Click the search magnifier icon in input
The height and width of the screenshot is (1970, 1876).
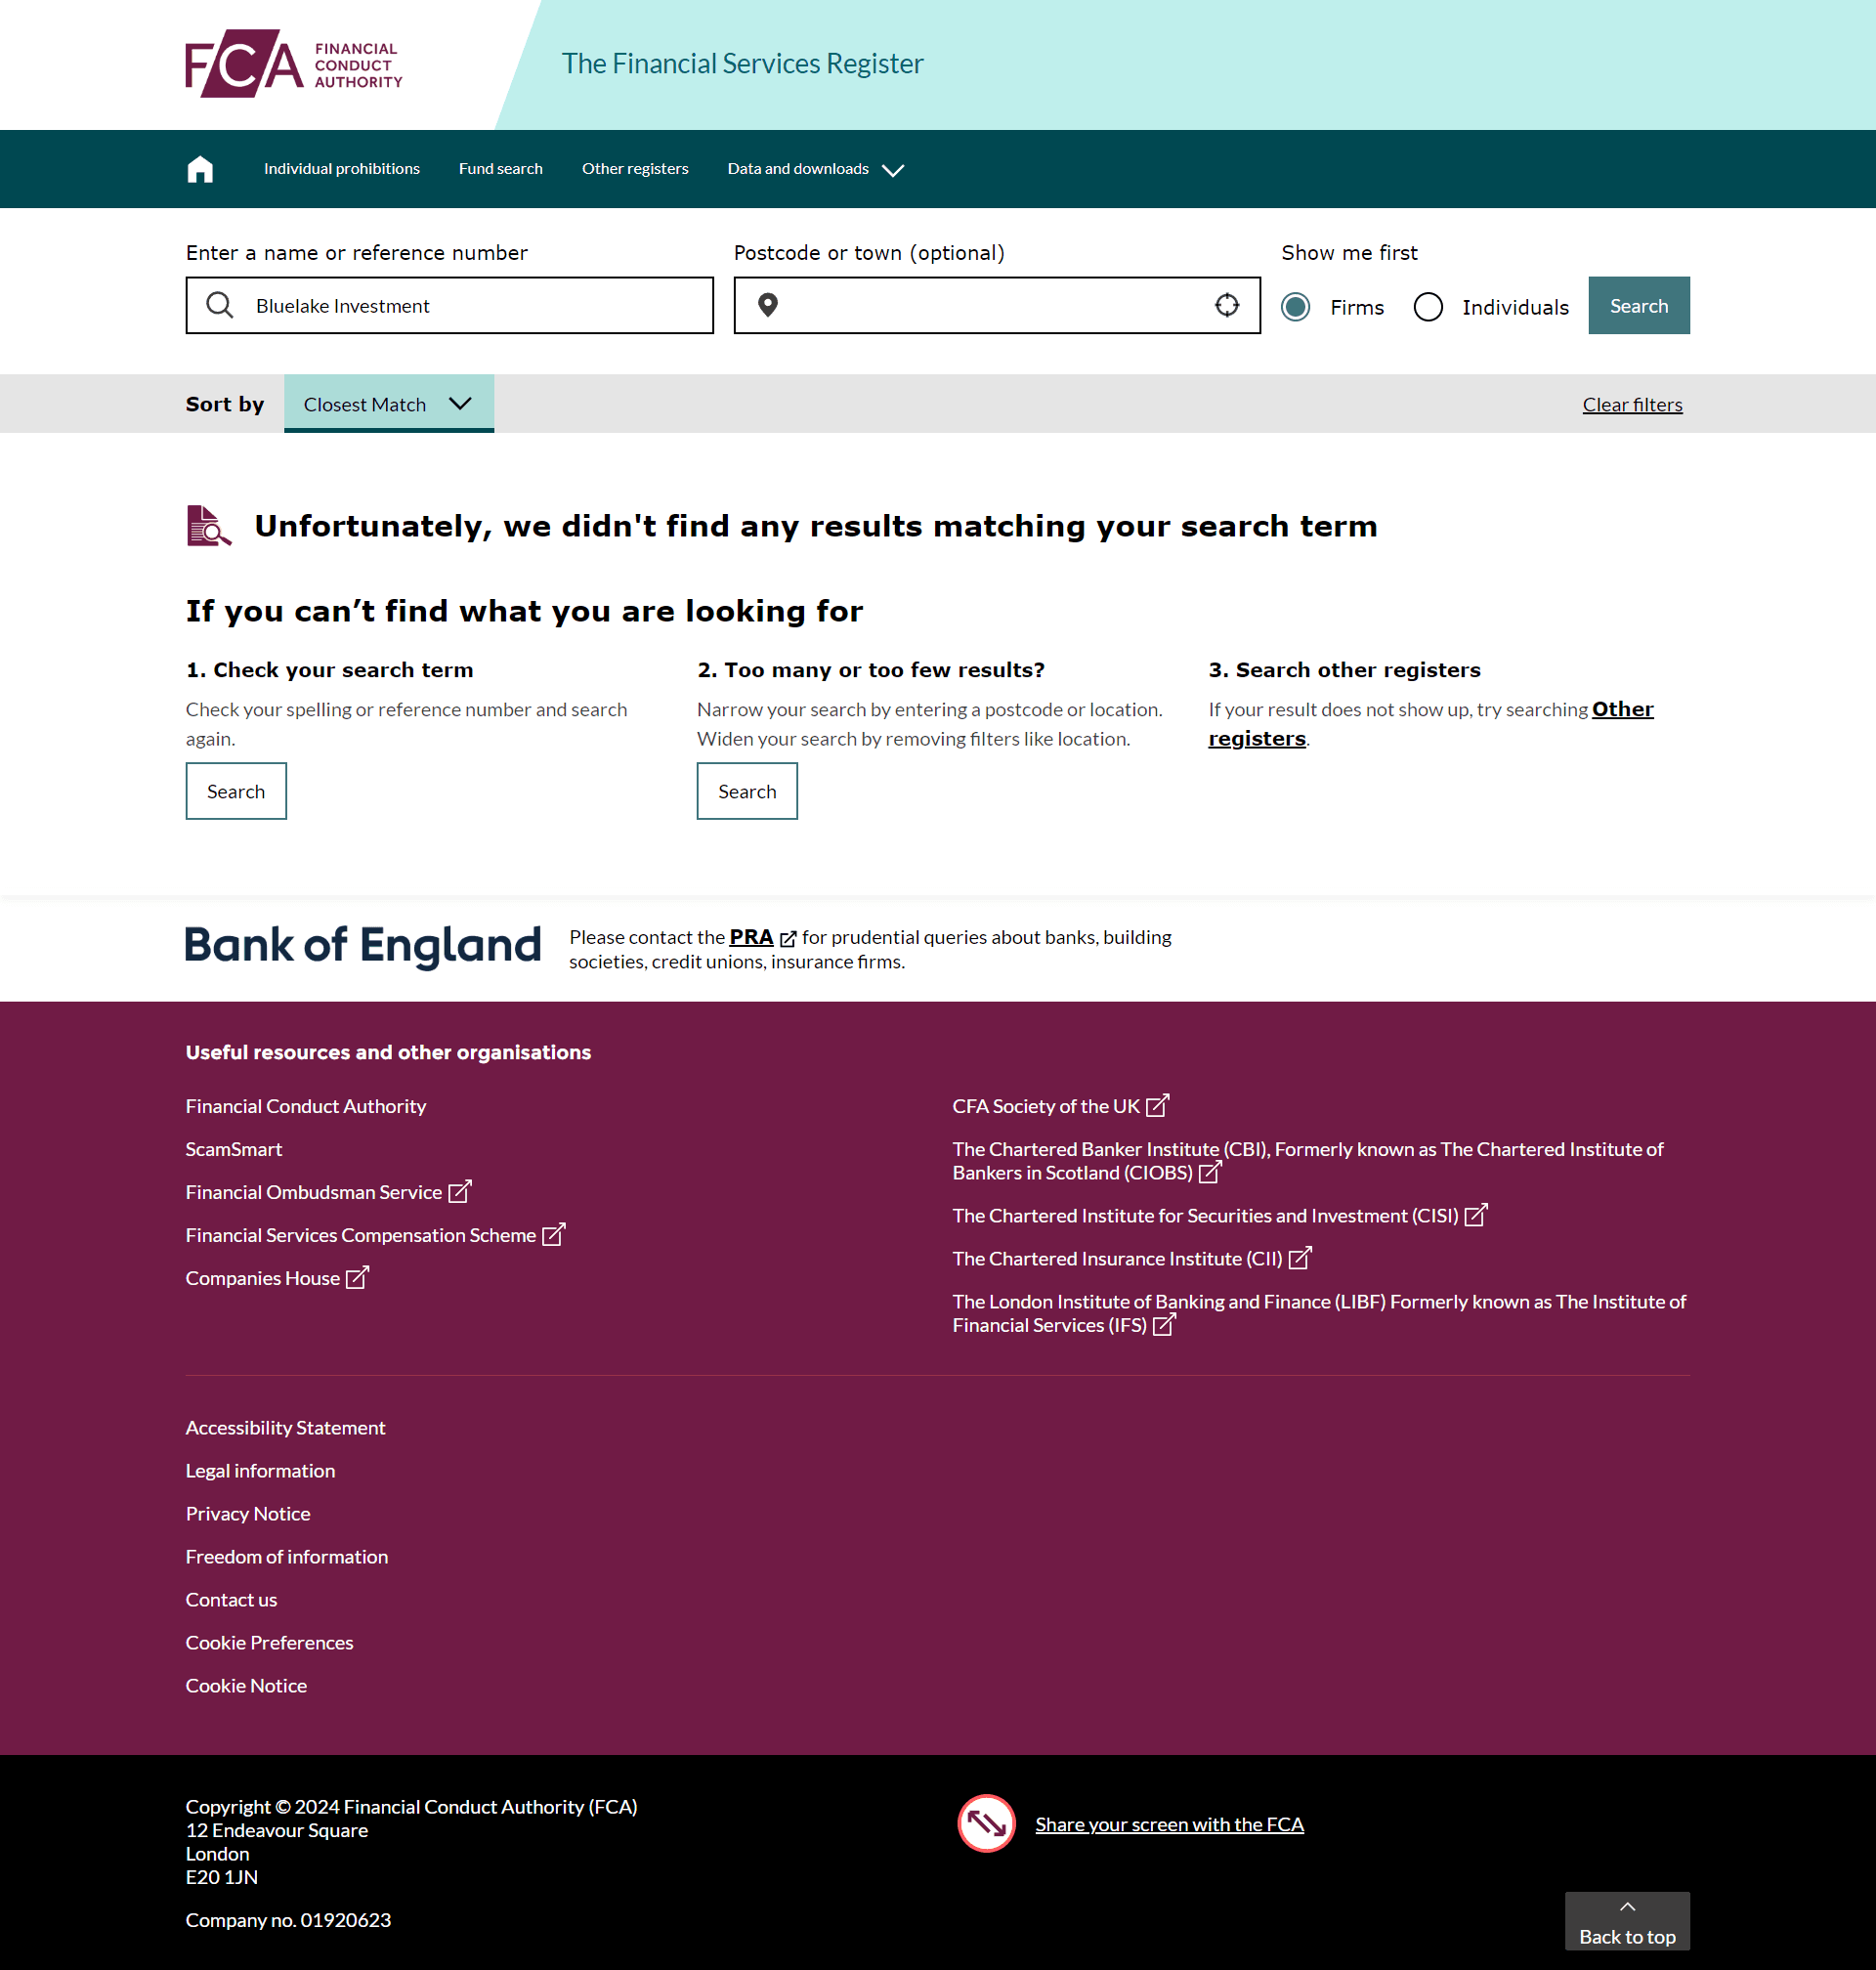tap(220, 306)
